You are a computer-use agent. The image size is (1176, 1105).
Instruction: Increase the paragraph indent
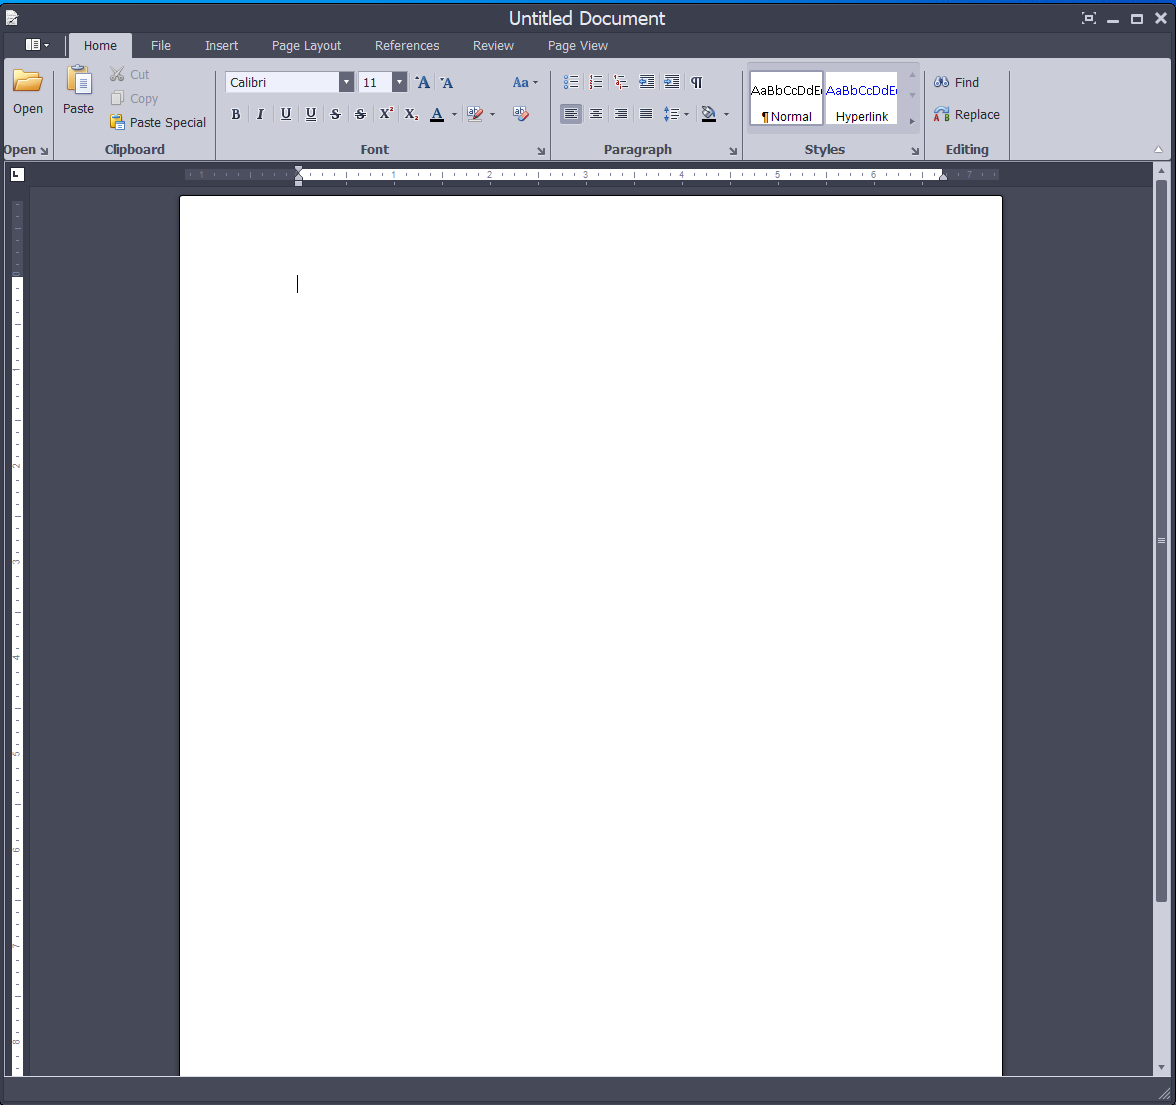671,82
